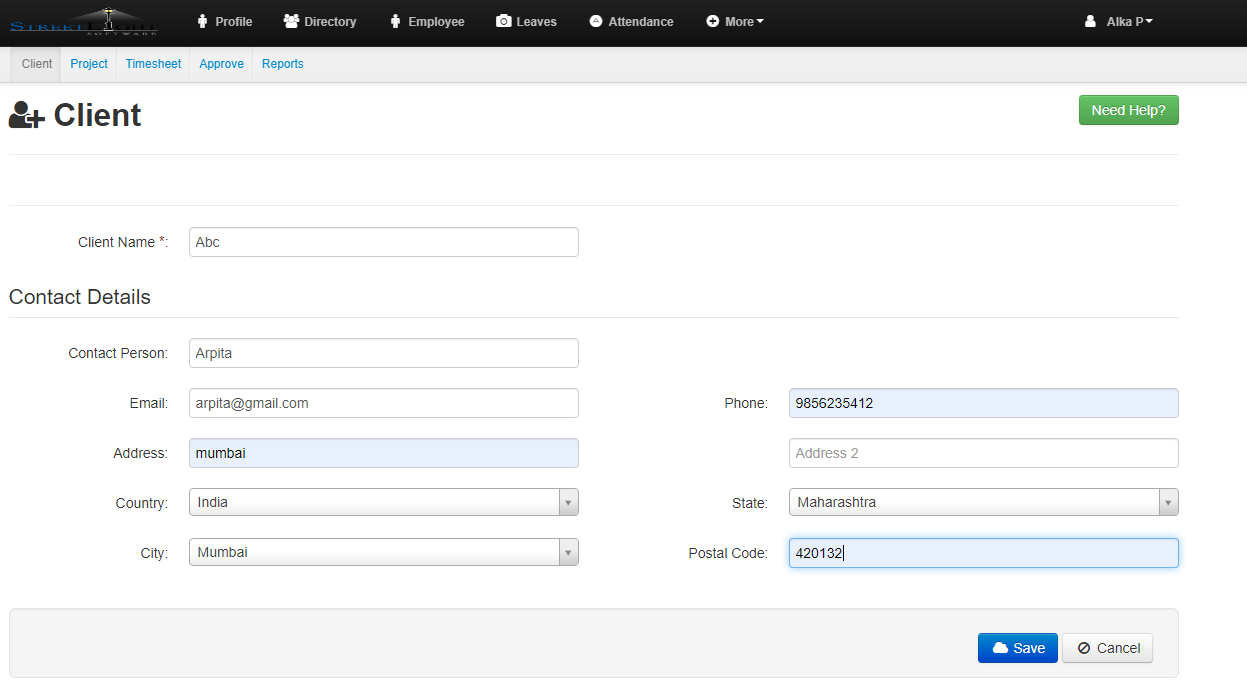Open the State dropdown showing Maharashtra
This screenshot has height=683, width=1247.
983,502
